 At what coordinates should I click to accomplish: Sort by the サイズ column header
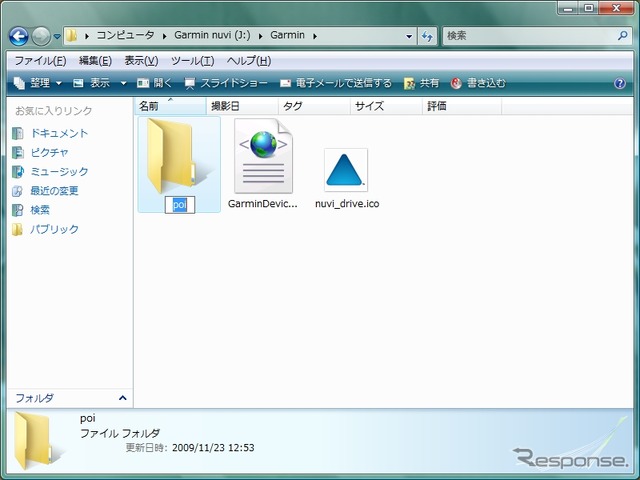[x=386, y=106]
